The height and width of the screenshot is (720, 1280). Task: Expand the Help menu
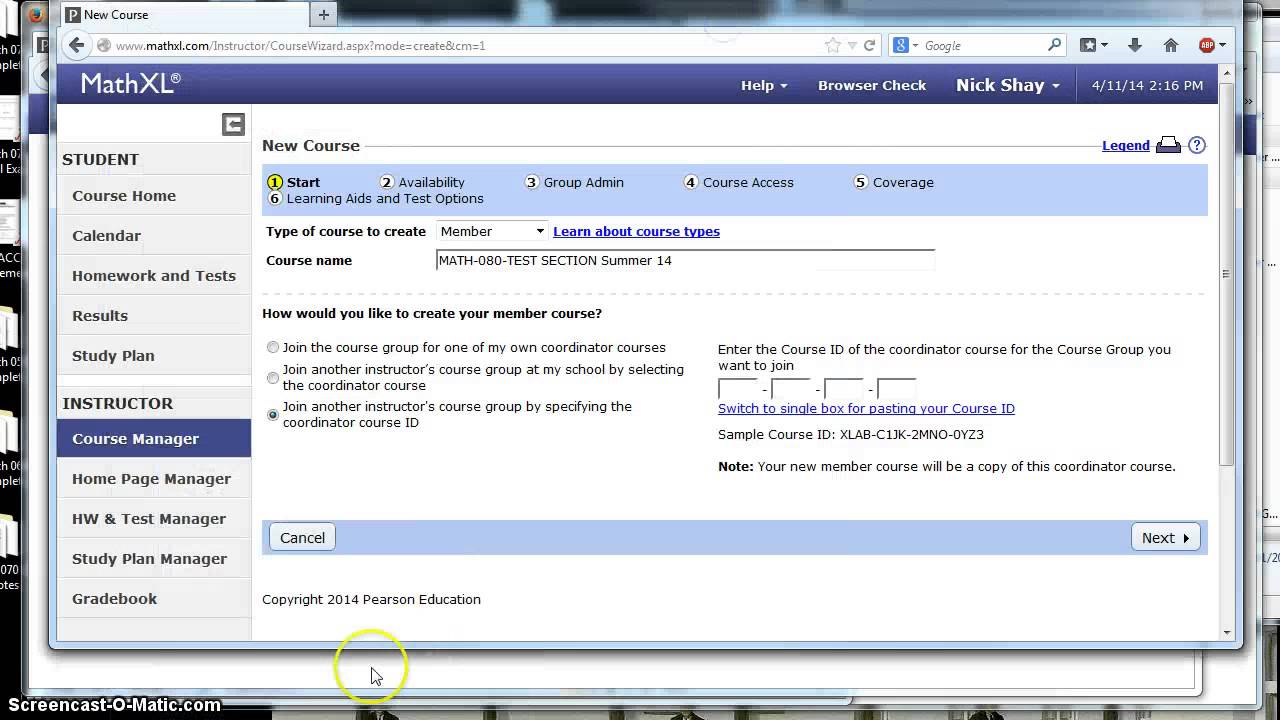764,85
